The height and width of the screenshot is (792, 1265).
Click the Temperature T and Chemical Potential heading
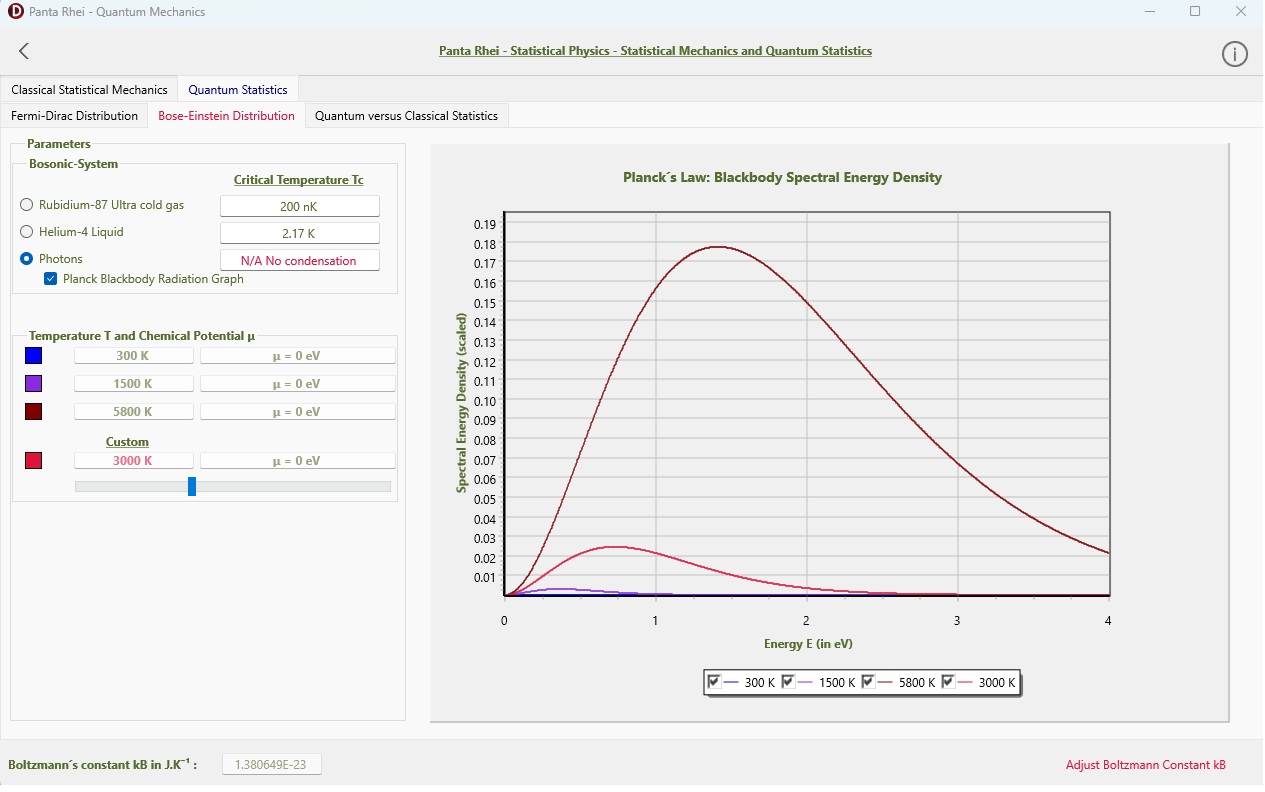click(142, 336)
